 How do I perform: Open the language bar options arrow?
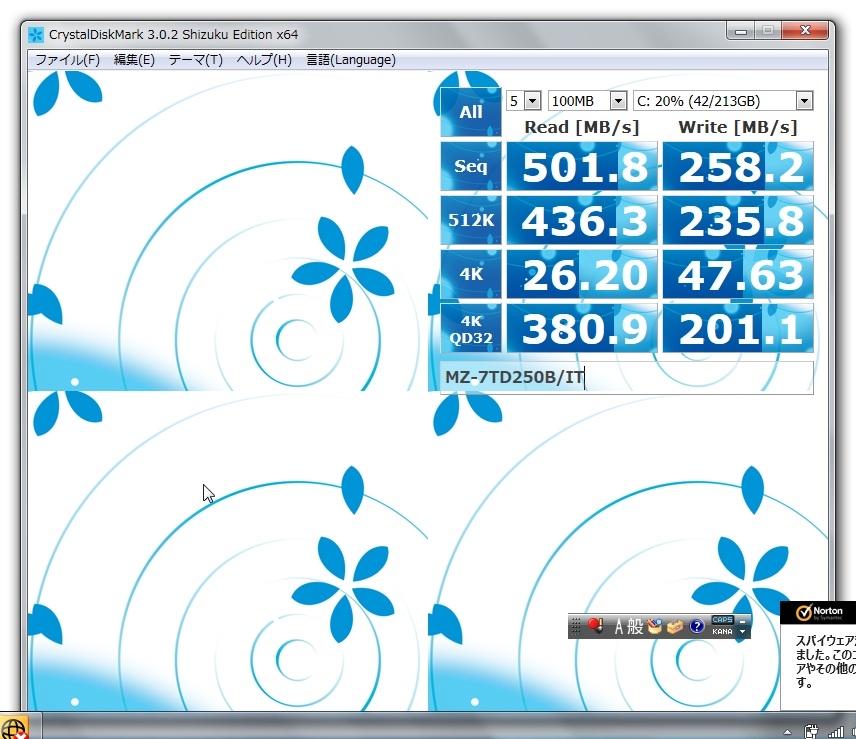click(x=742, y=631)
